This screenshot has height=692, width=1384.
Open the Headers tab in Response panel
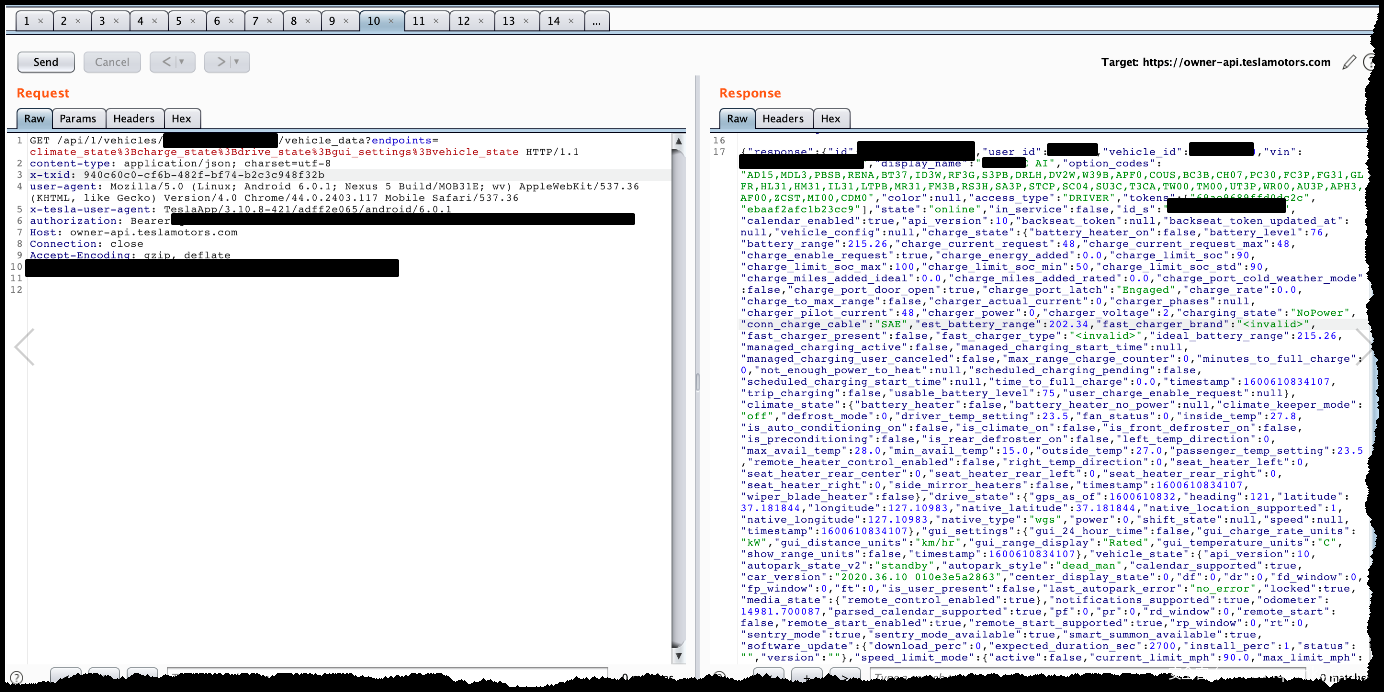(x=782, y=118)
